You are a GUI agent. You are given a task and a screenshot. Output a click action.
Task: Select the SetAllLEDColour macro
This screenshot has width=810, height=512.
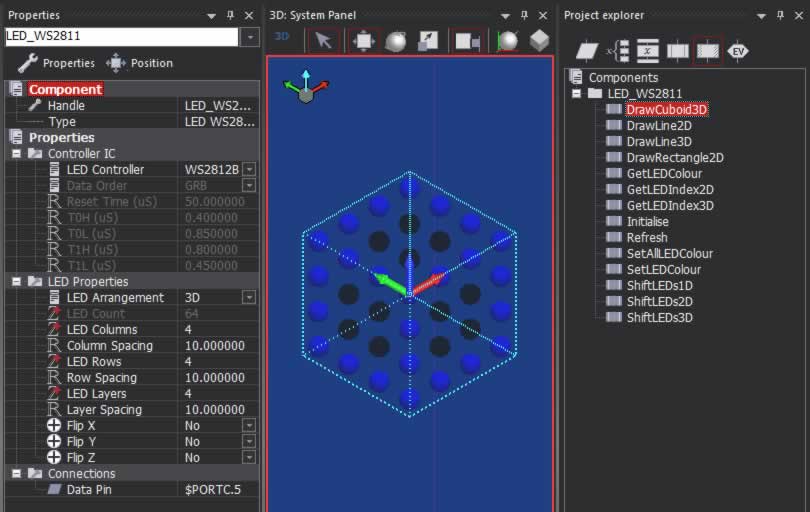tap(669, 254)
